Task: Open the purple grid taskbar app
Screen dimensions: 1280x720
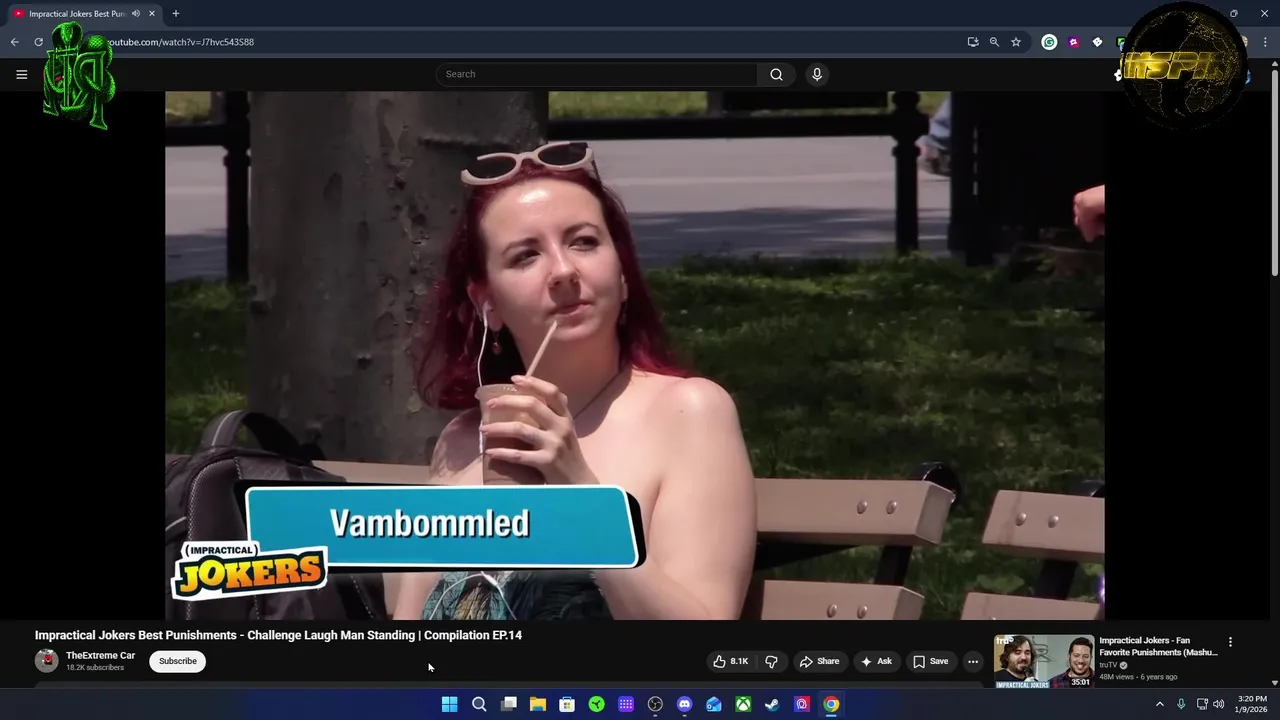Action: tap(626, 704)
